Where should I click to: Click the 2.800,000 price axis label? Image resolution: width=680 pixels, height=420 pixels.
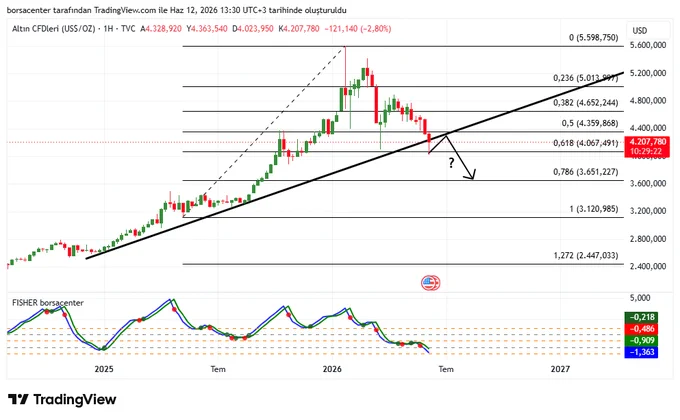click(x=648, y=239)
